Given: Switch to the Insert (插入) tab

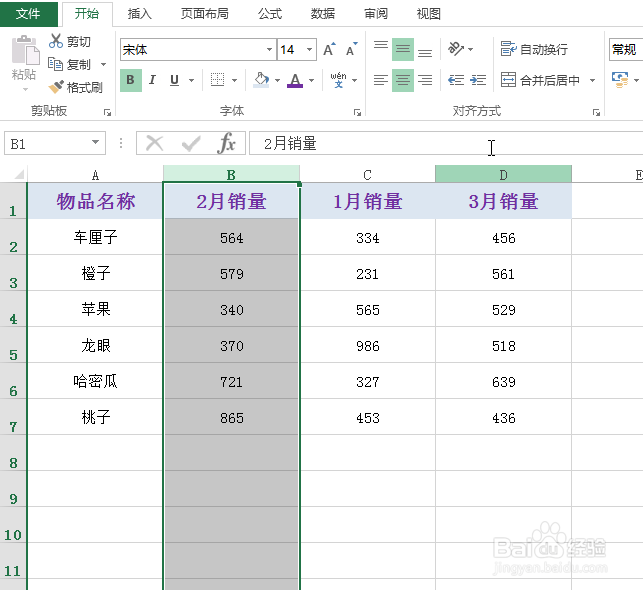Looking at the screenshot, I should 139,14.
